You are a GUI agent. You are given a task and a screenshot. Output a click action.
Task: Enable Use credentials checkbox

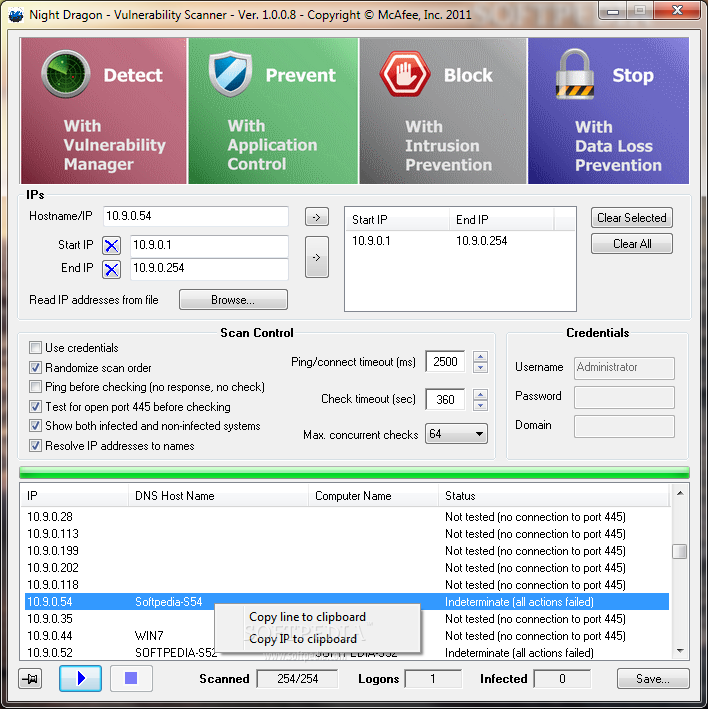coord(35,348)
